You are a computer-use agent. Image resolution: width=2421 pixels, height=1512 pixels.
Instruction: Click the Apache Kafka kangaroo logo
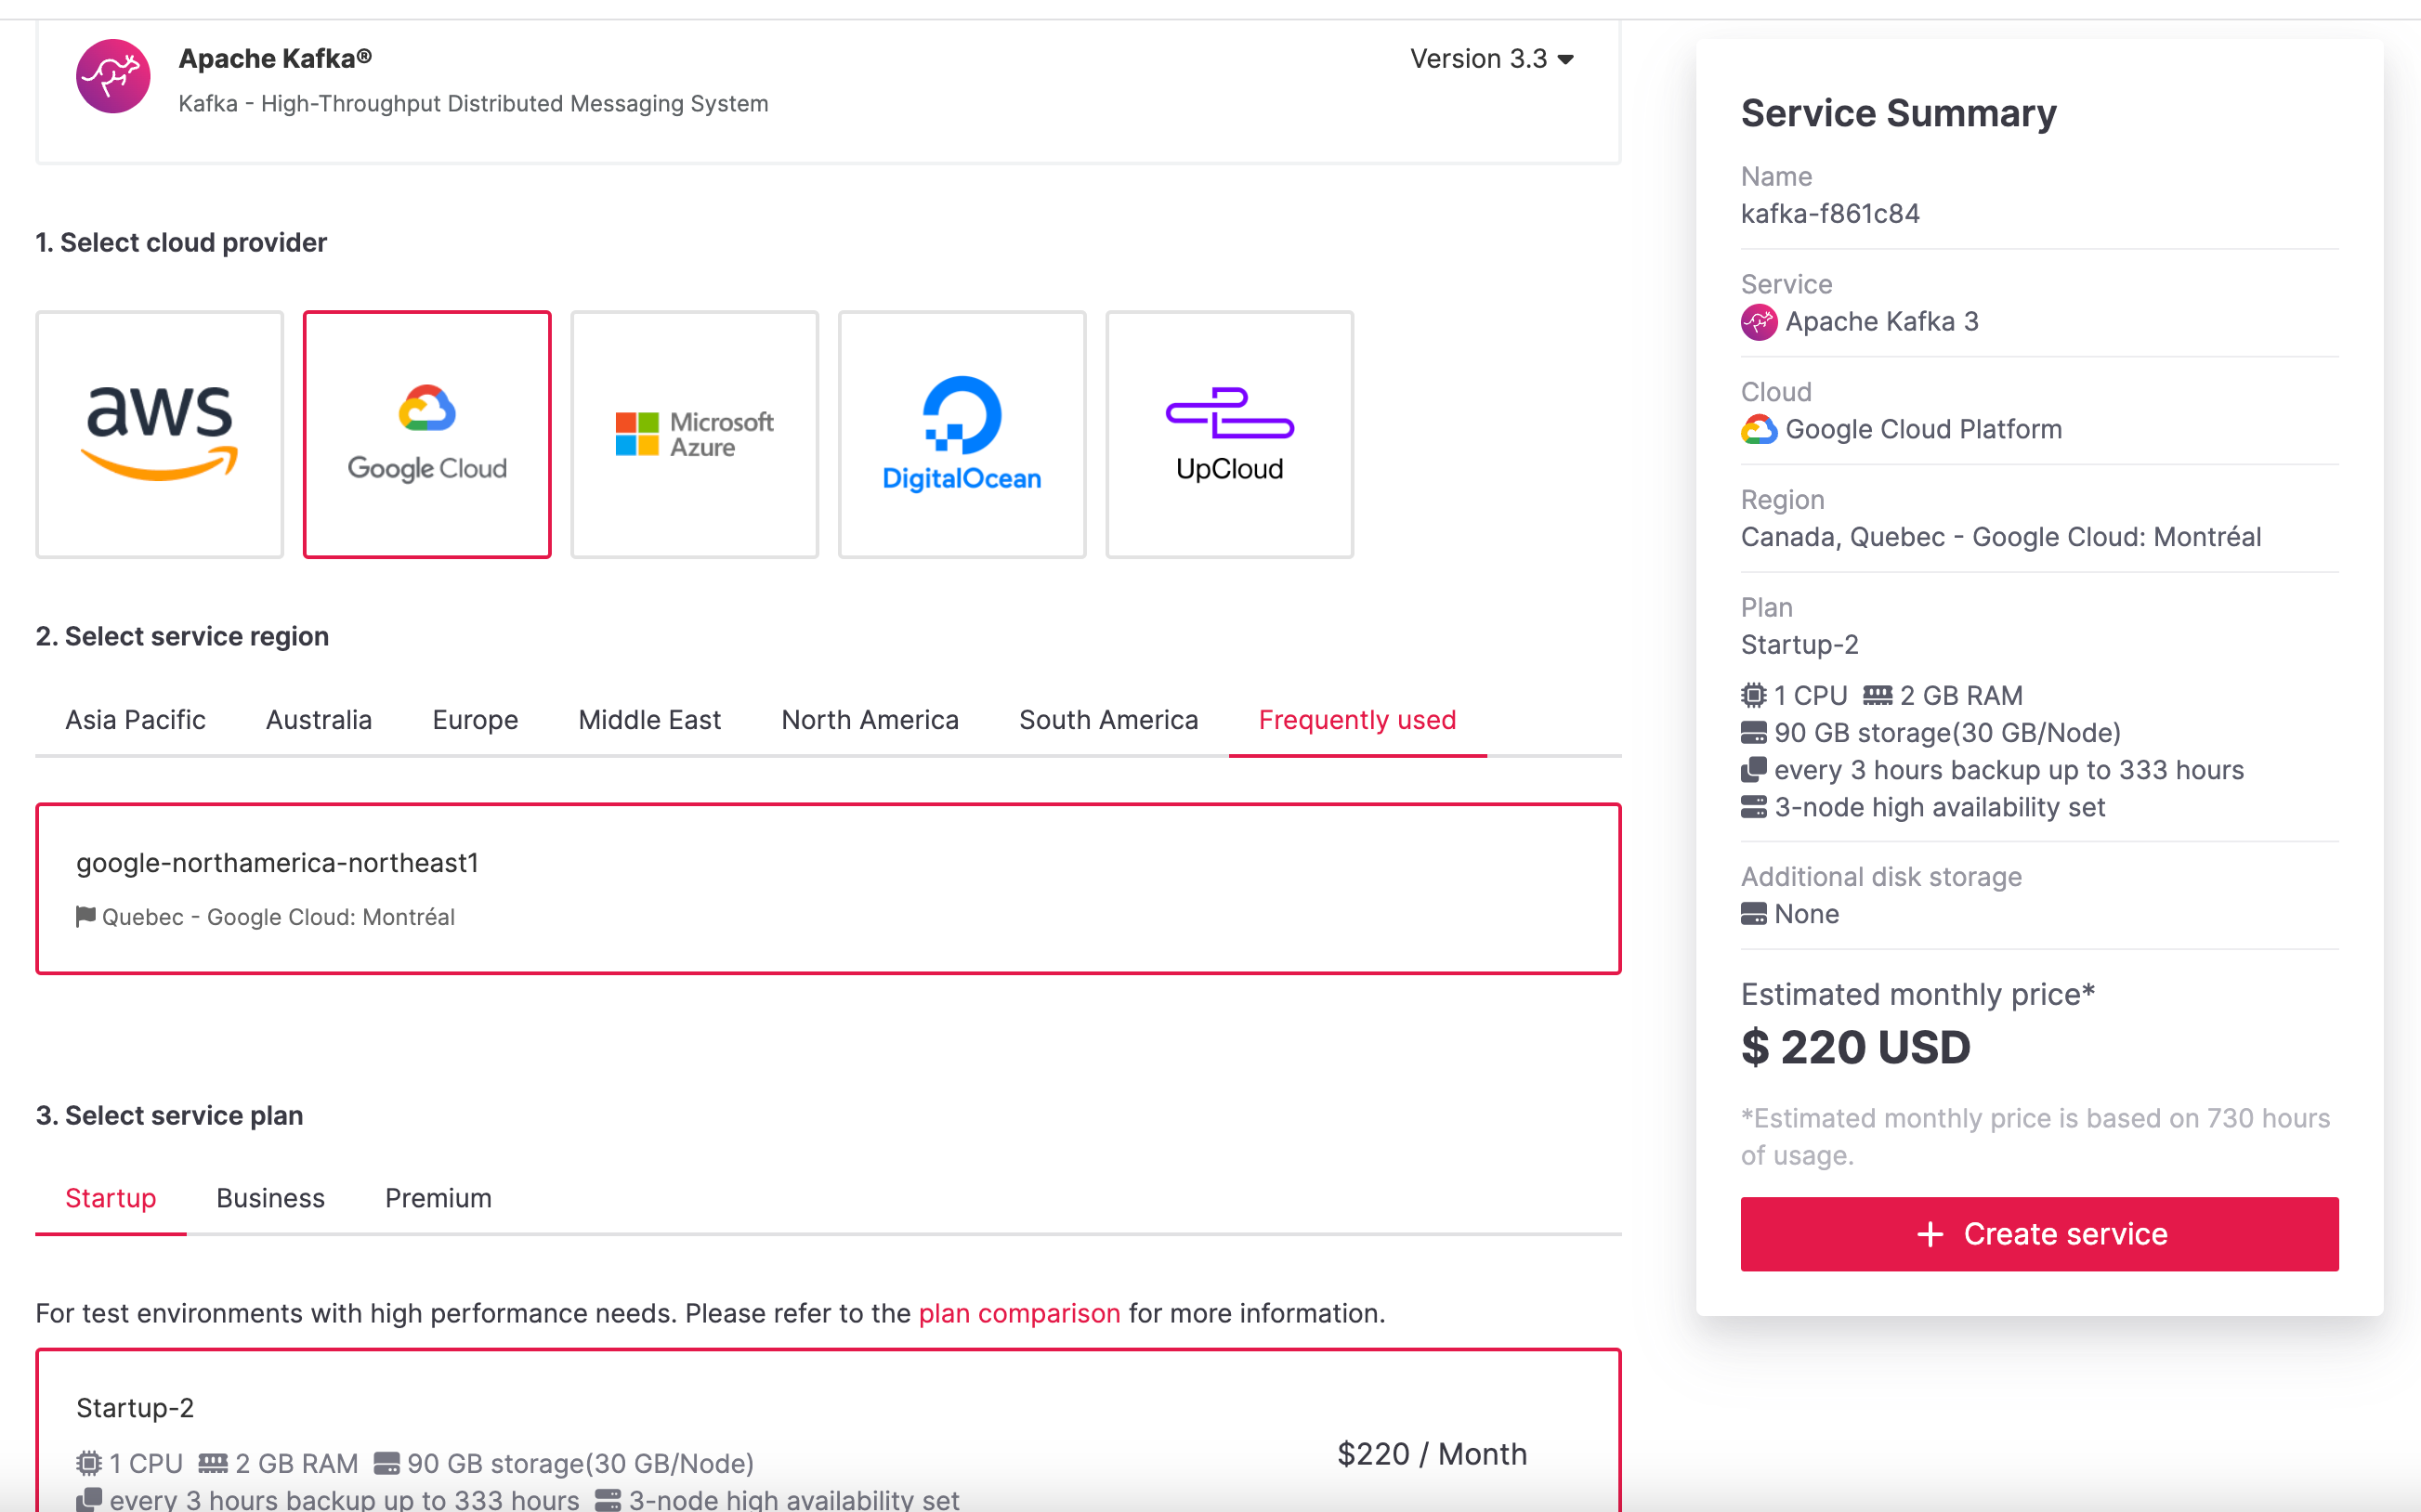pyautogui.click(x=113, y=77)
